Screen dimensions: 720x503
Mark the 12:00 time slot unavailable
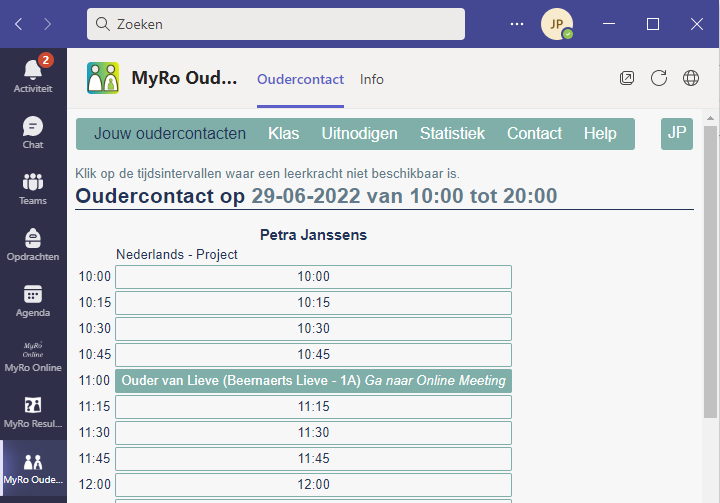tap(313, 485)
